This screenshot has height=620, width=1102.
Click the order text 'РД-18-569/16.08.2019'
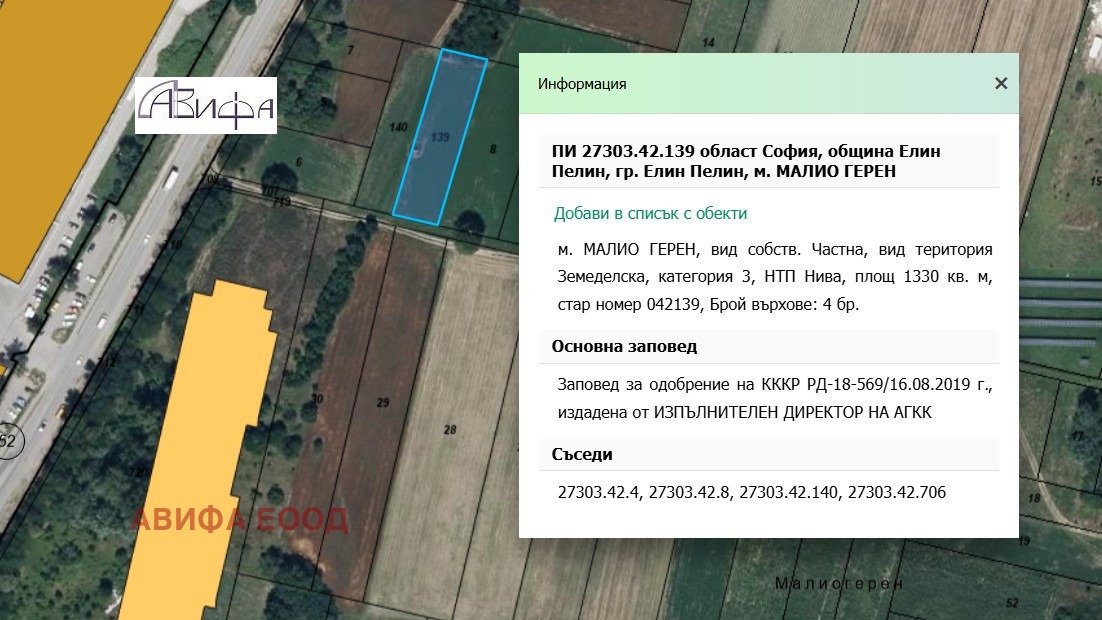(x=888, y=385)
